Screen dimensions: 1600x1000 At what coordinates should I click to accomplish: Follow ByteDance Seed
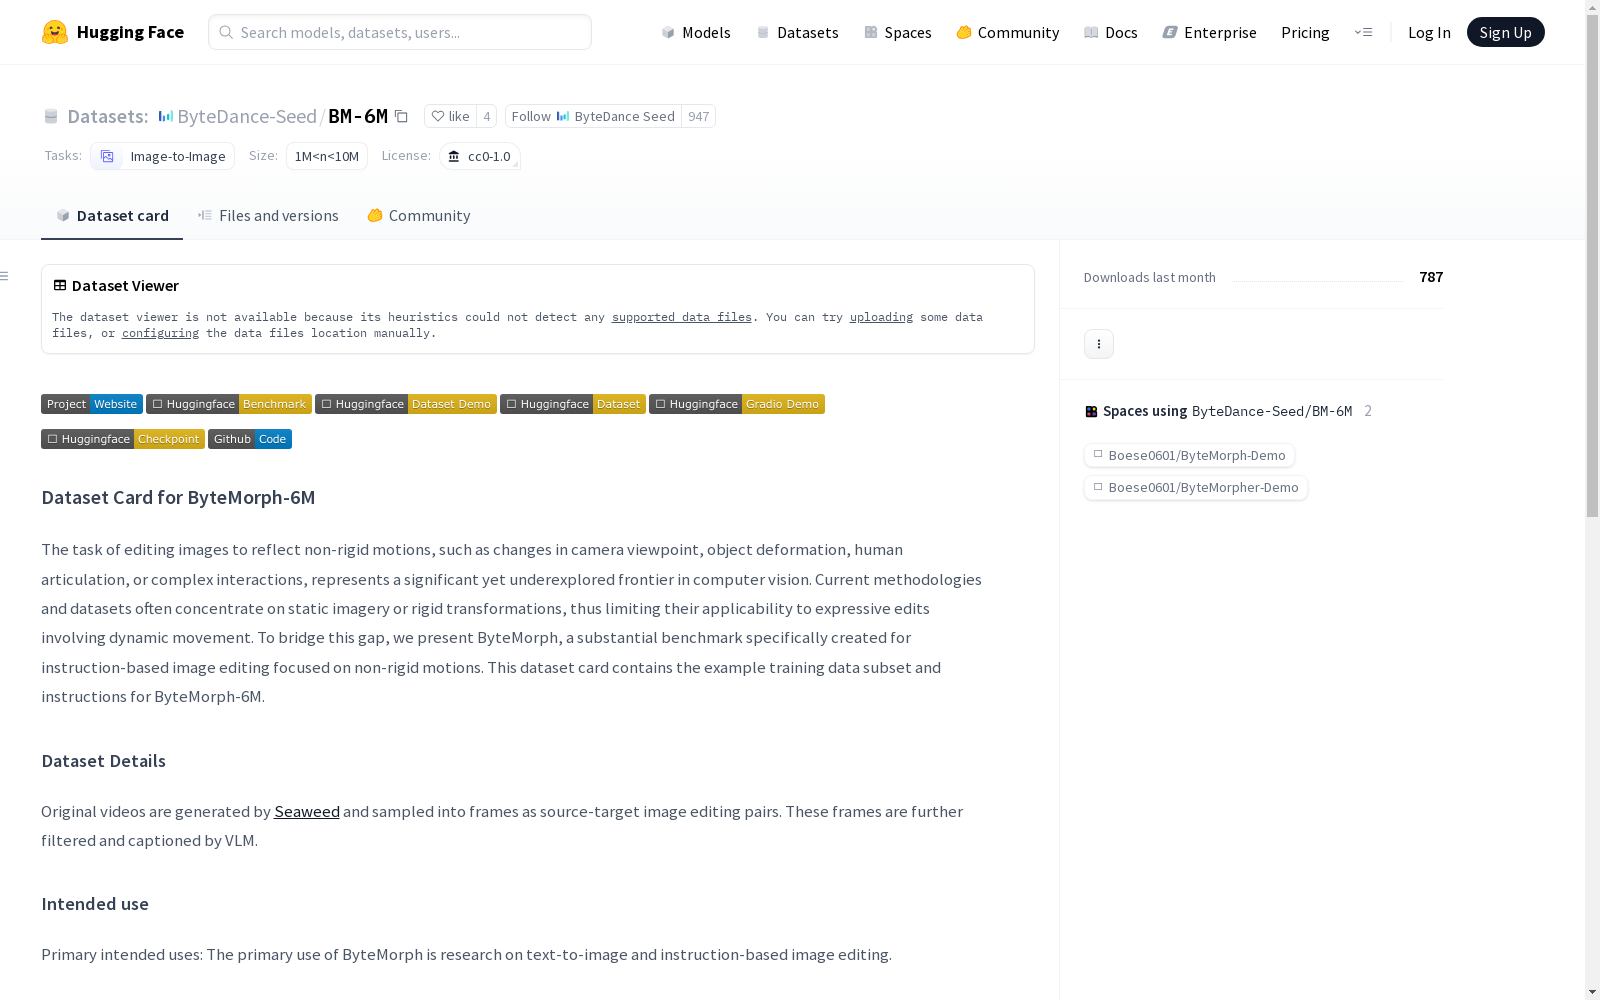(593, 116)
